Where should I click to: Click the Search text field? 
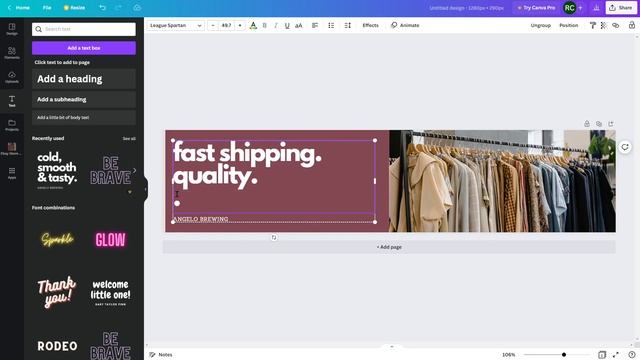84,29
